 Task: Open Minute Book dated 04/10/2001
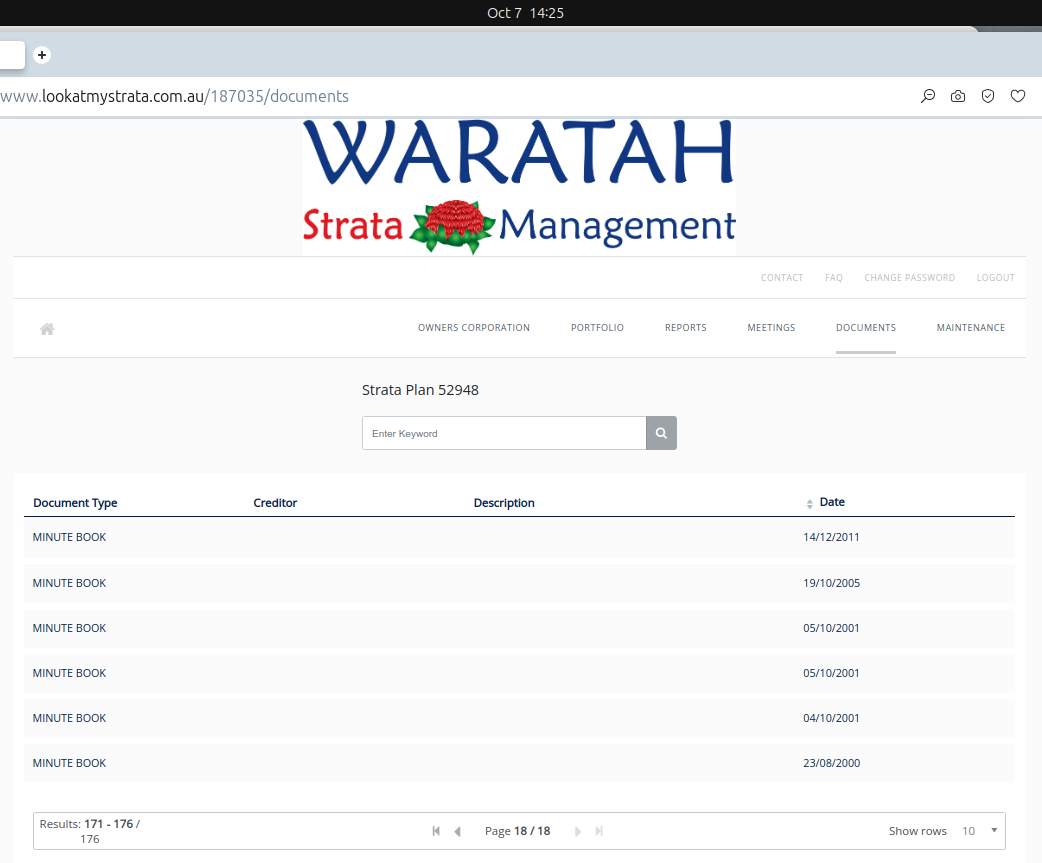point(520,718)
